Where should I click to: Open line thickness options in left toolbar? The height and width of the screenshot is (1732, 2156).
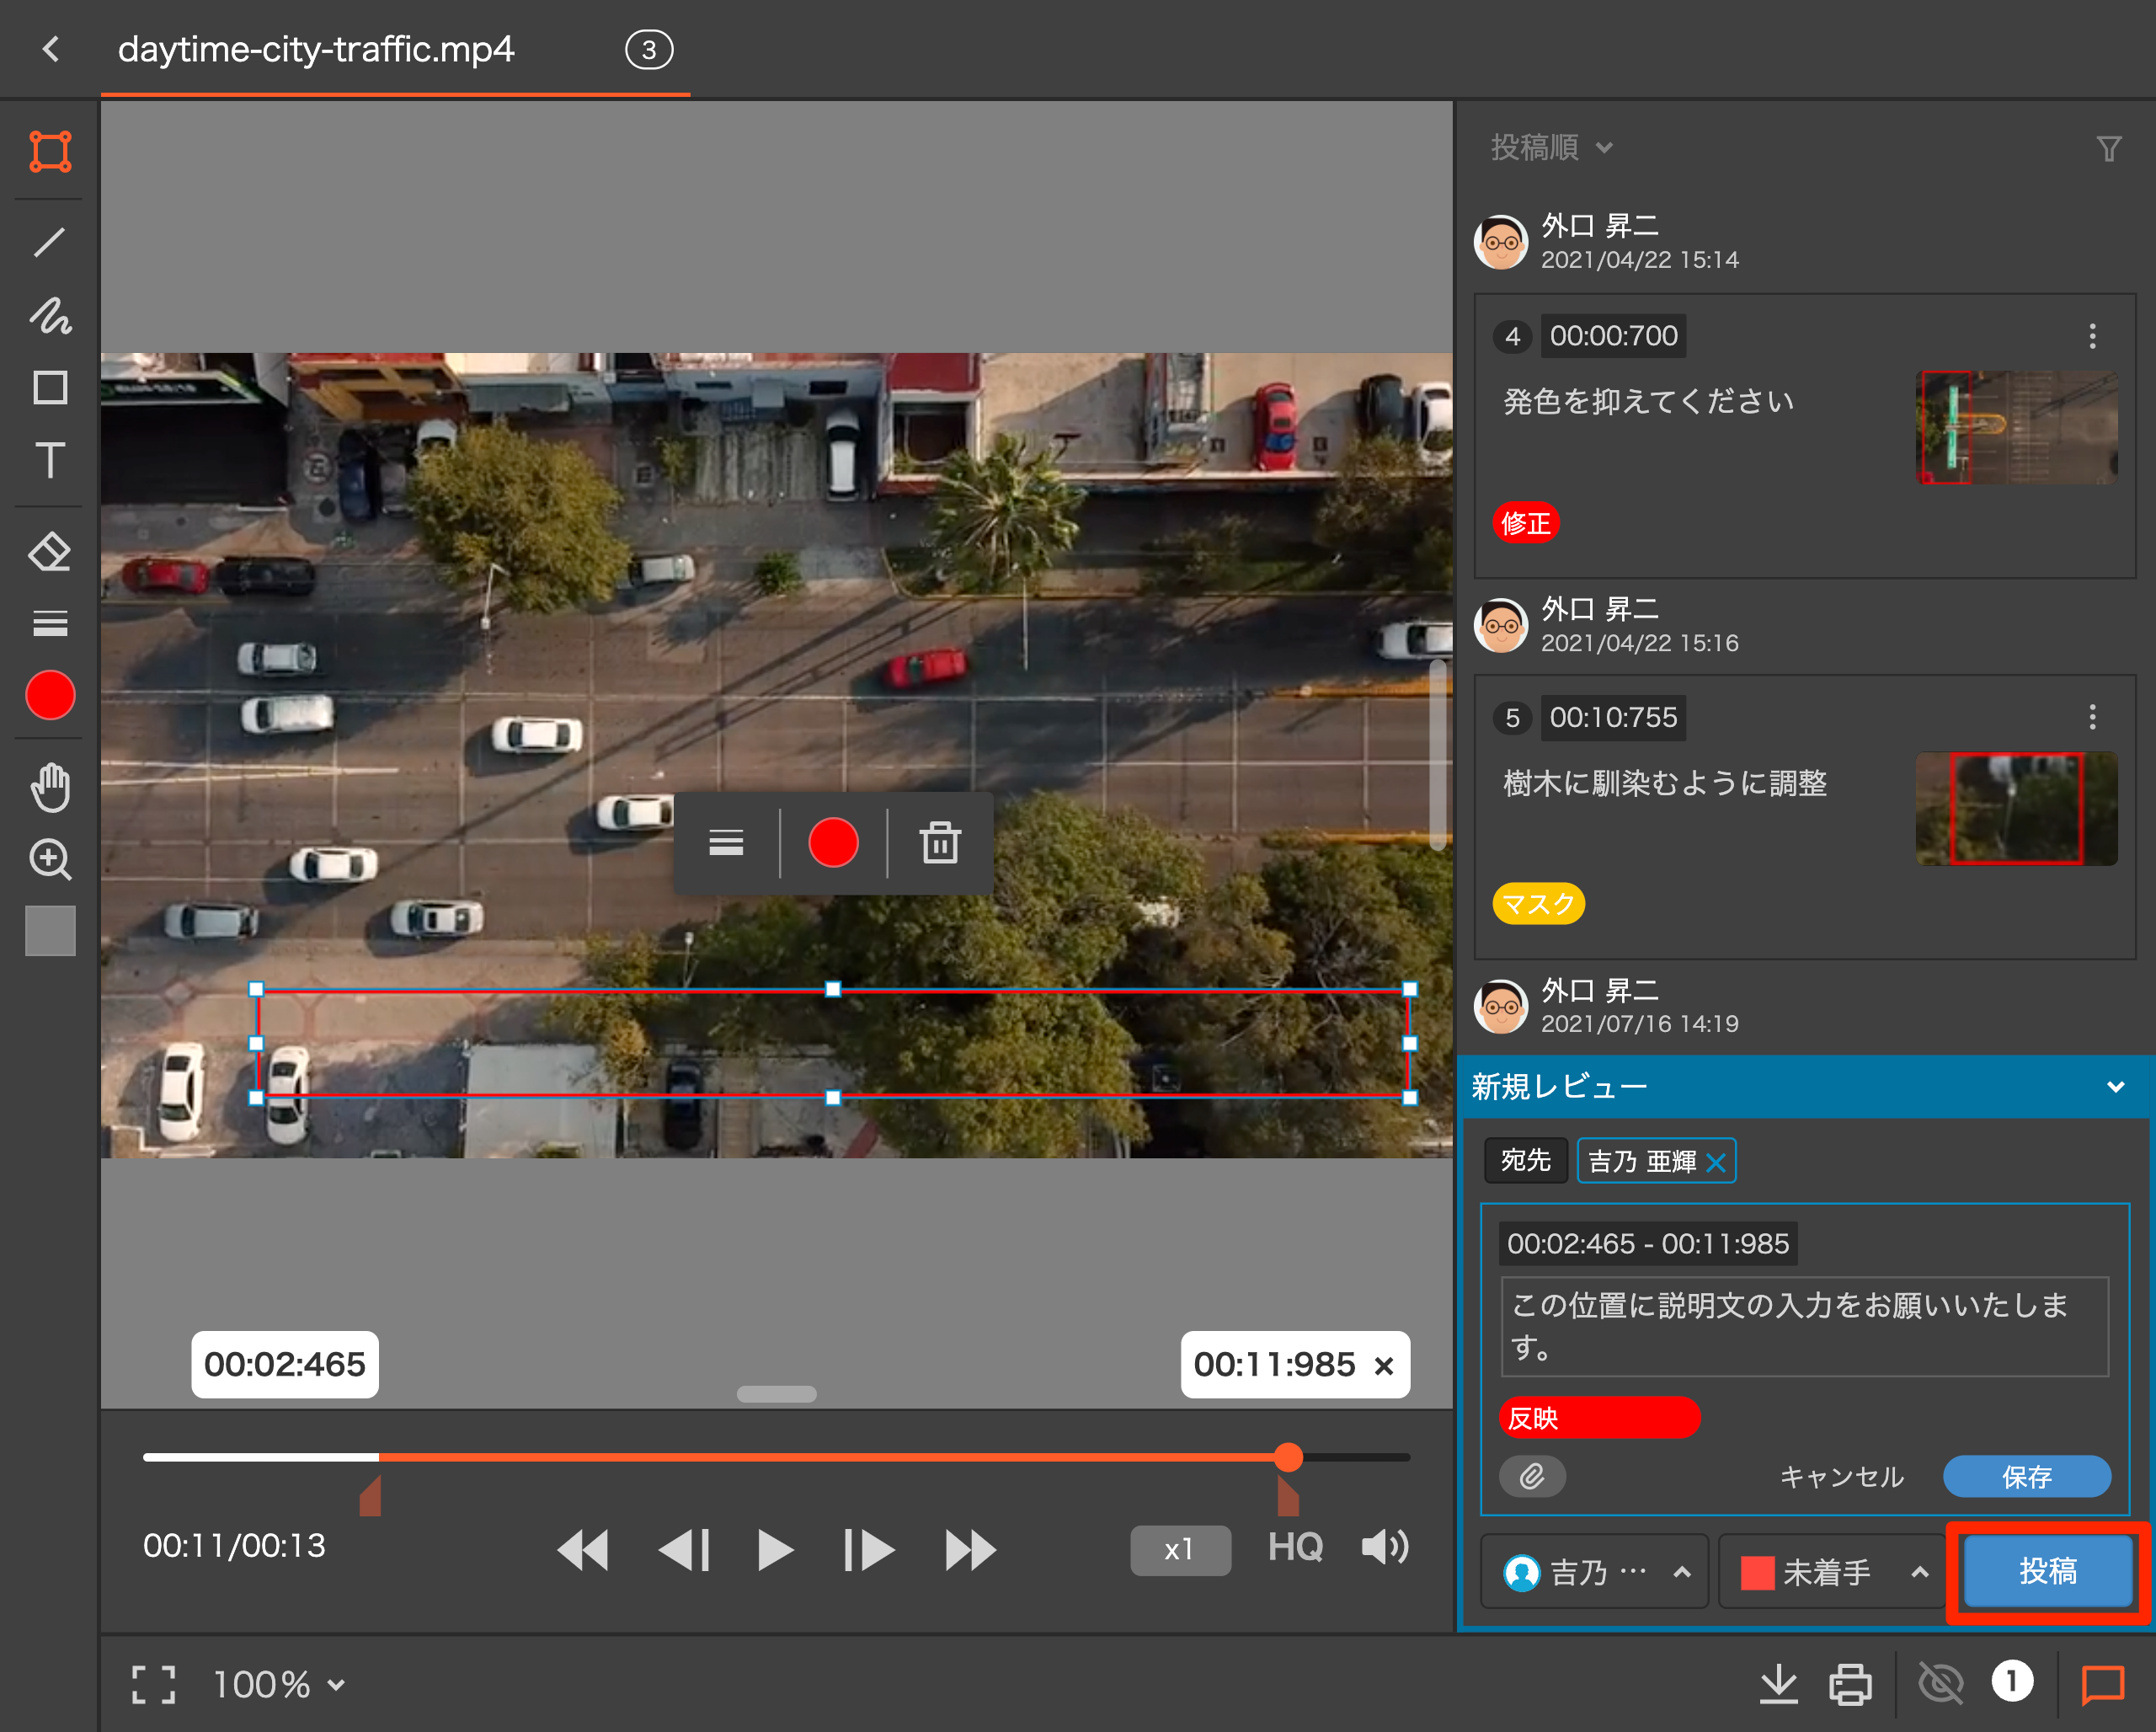click(50, 623)
